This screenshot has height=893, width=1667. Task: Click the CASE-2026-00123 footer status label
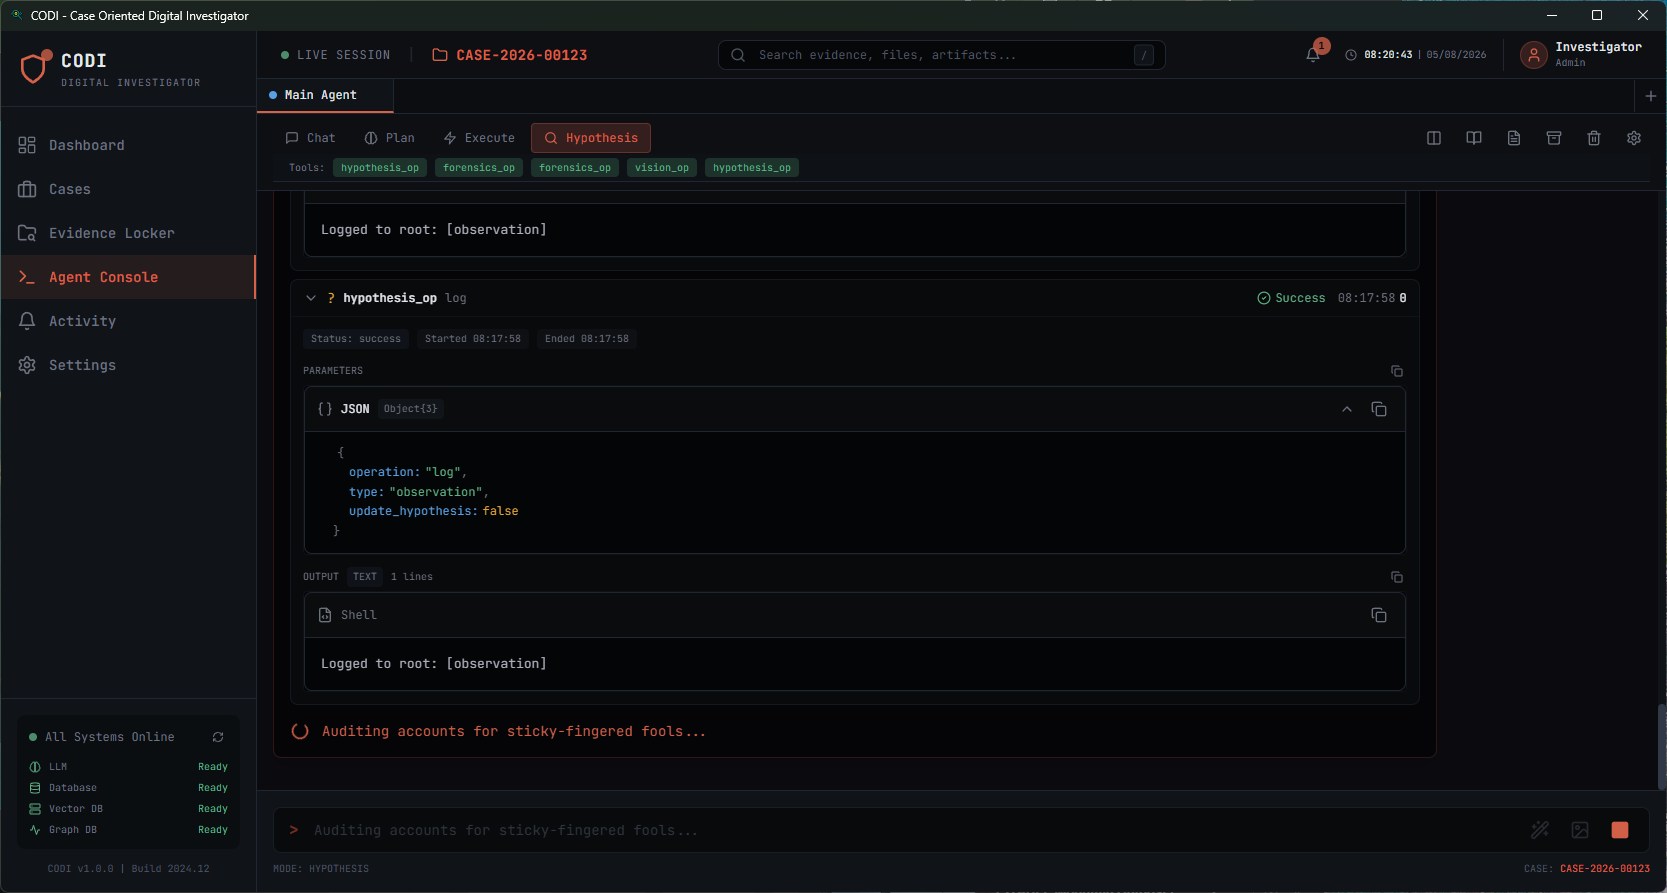click(x=1605, y=869)
